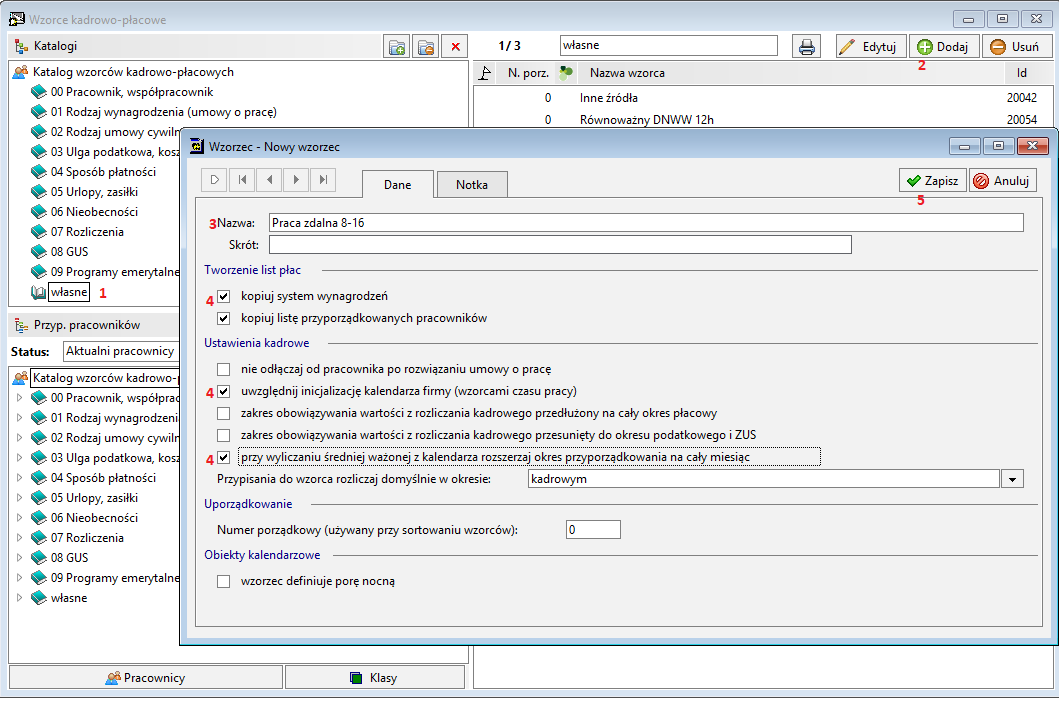The height and width of the screenshot is (702, 1059).
Task: Go to the last record navigation arrow
Action: [x=323, y=180]
